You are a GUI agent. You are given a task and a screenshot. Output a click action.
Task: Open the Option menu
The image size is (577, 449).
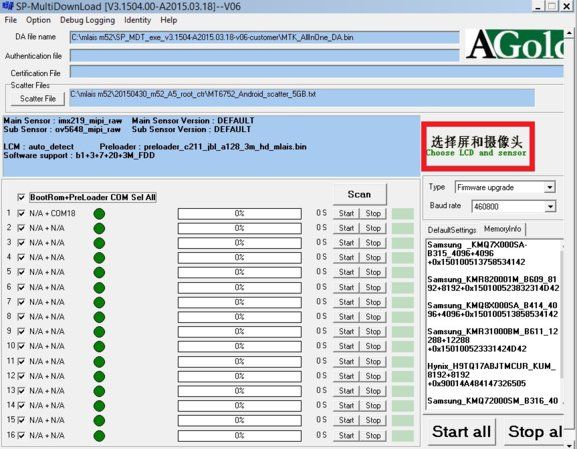38,20
